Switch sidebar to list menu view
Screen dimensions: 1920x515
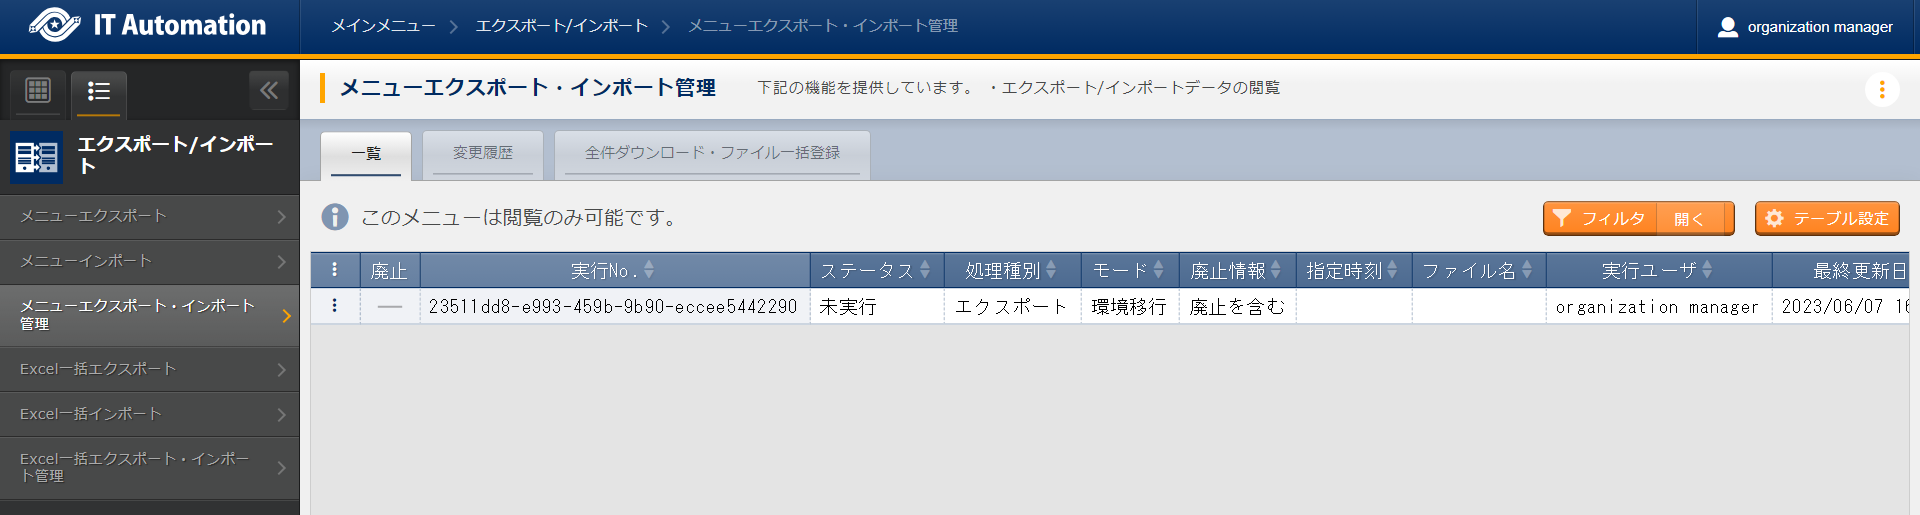point(98,92)
